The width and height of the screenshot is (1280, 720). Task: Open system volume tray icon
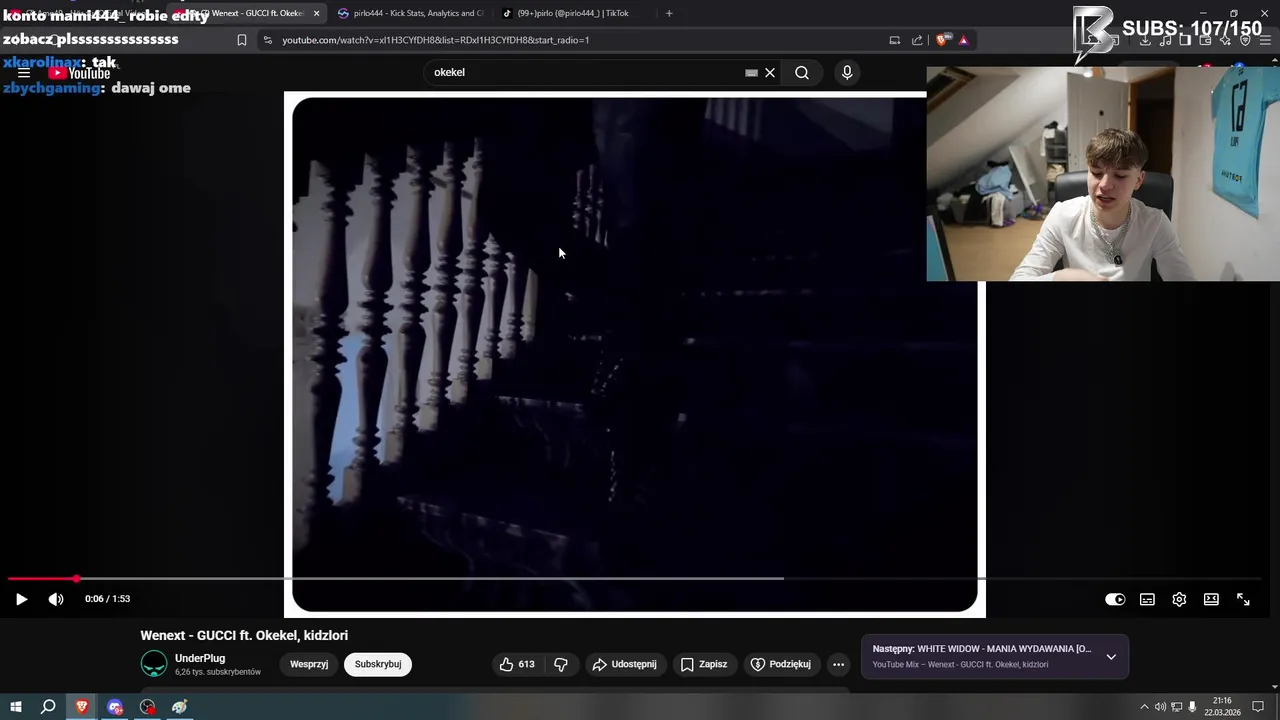[x=1160, y=707]
